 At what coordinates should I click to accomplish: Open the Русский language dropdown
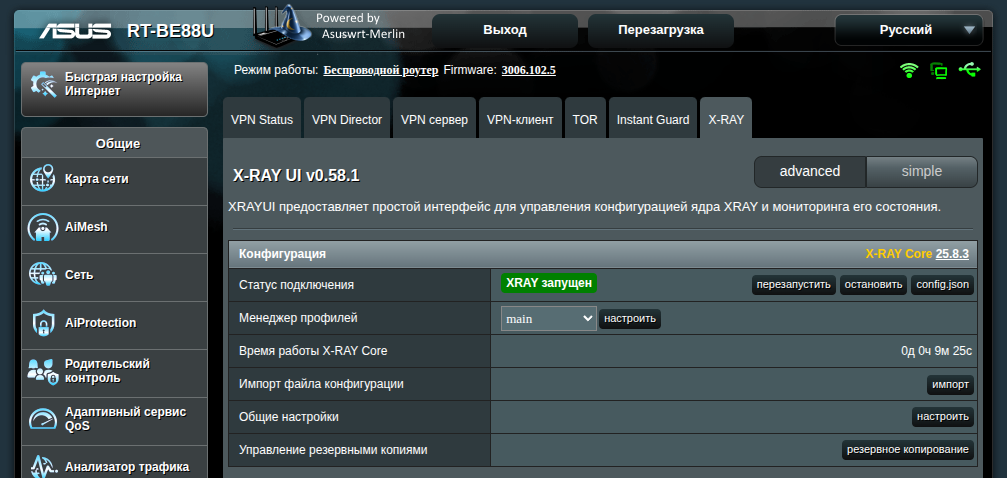909,30
